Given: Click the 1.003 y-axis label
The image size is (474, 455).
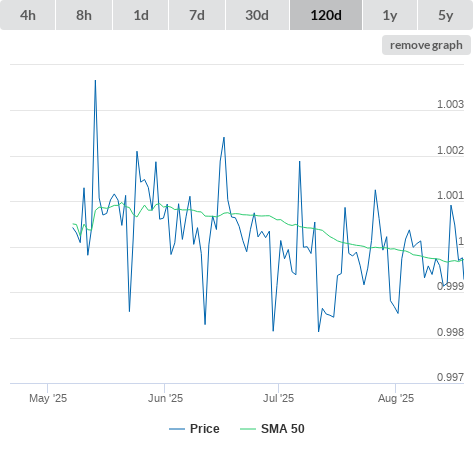Looking at the screenshot, I should pos(450,104).
